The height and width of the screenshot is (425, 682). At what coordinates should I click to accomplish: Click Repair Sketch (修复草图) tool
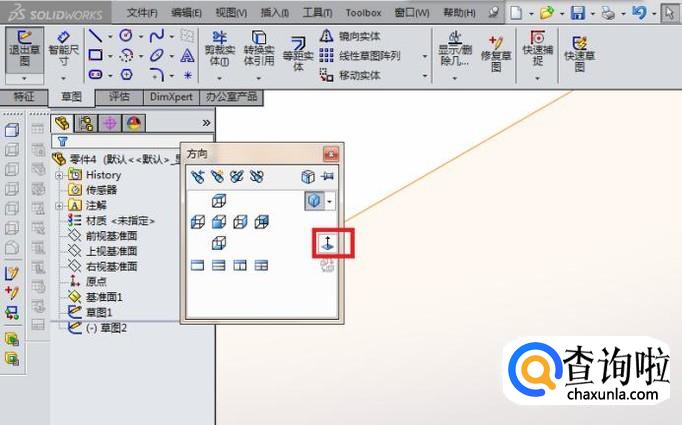[x=496, y=54]
